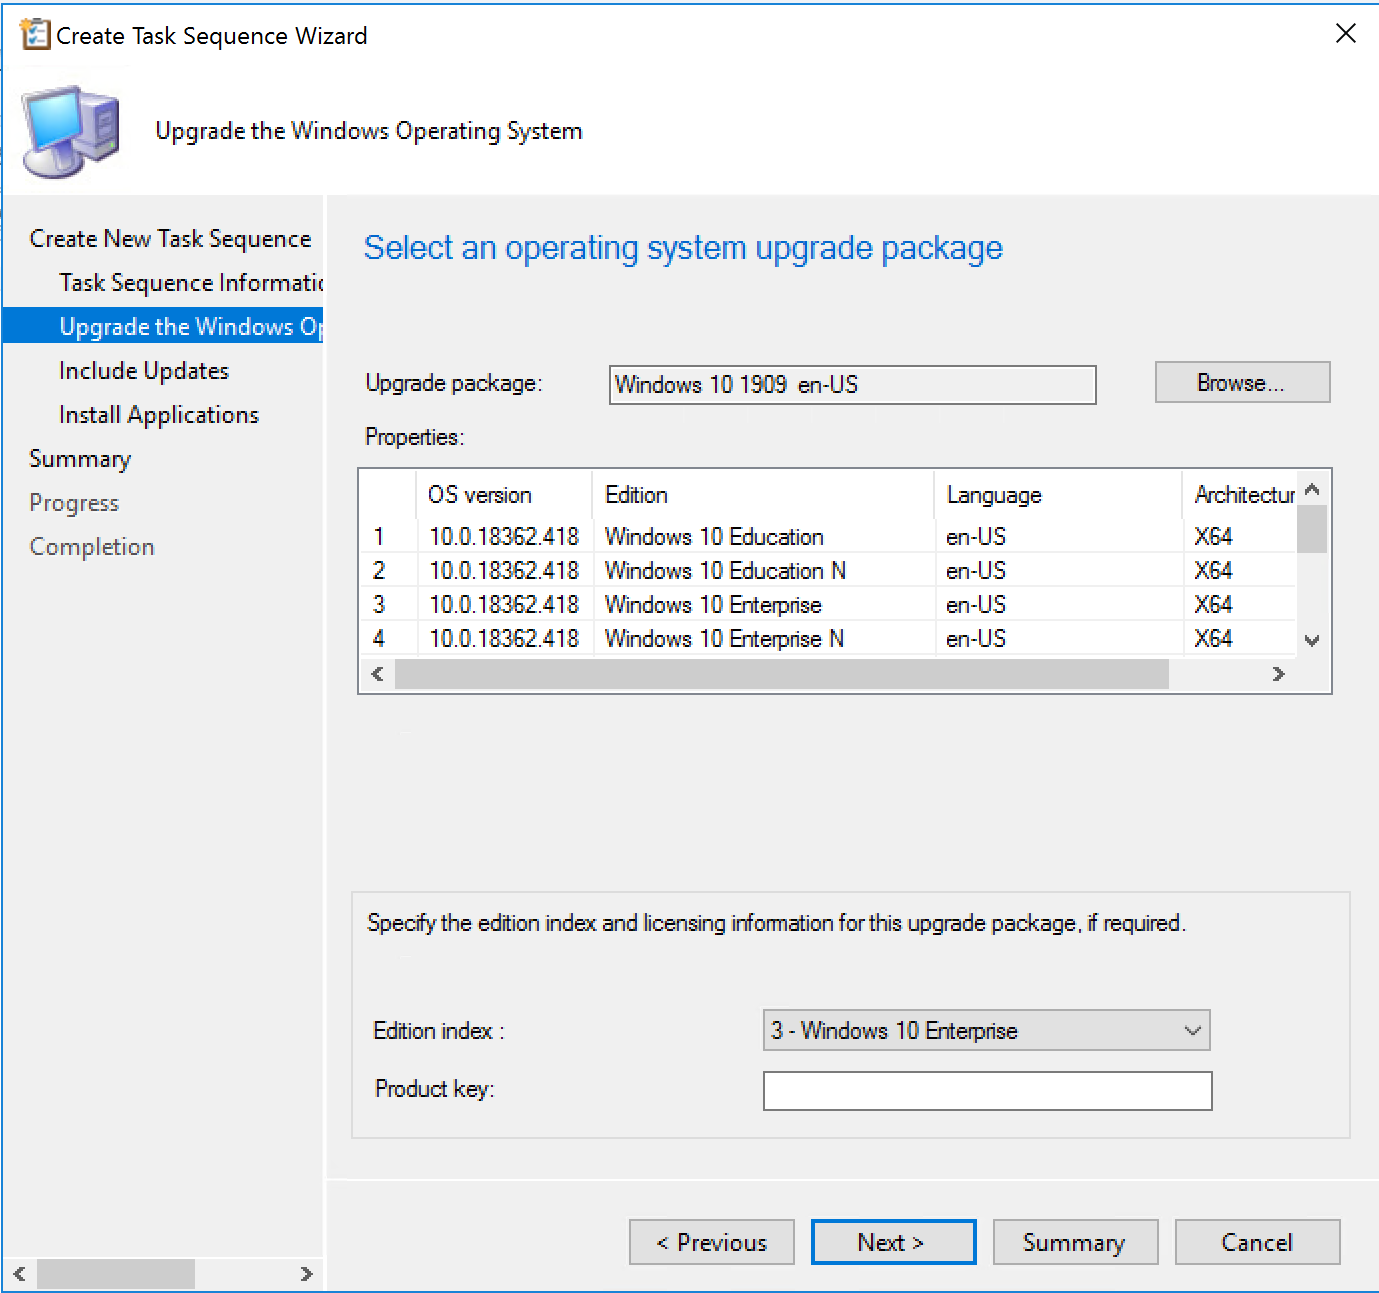
Task: Sort properties by Edition column
Action: pyautogui.click(x=763, y=495)
